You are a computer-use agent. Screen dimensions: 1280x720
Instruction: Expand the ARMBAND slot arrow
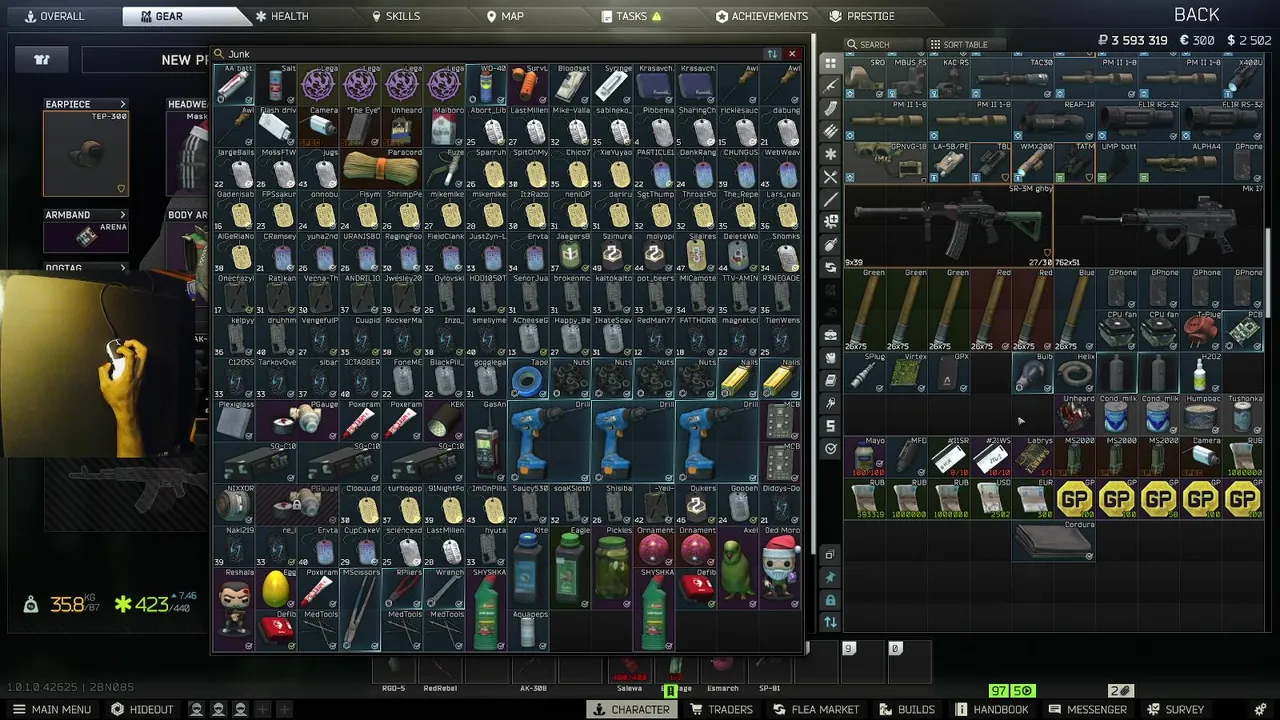(122, 215)
